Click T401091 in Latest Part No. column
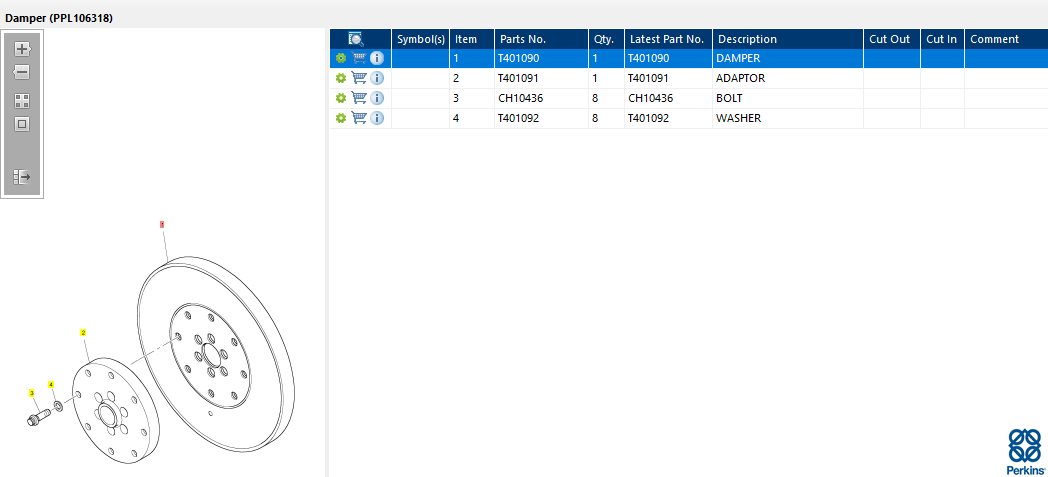Image resolution: width=1048 pixels, height=477 pixels. 648,78
